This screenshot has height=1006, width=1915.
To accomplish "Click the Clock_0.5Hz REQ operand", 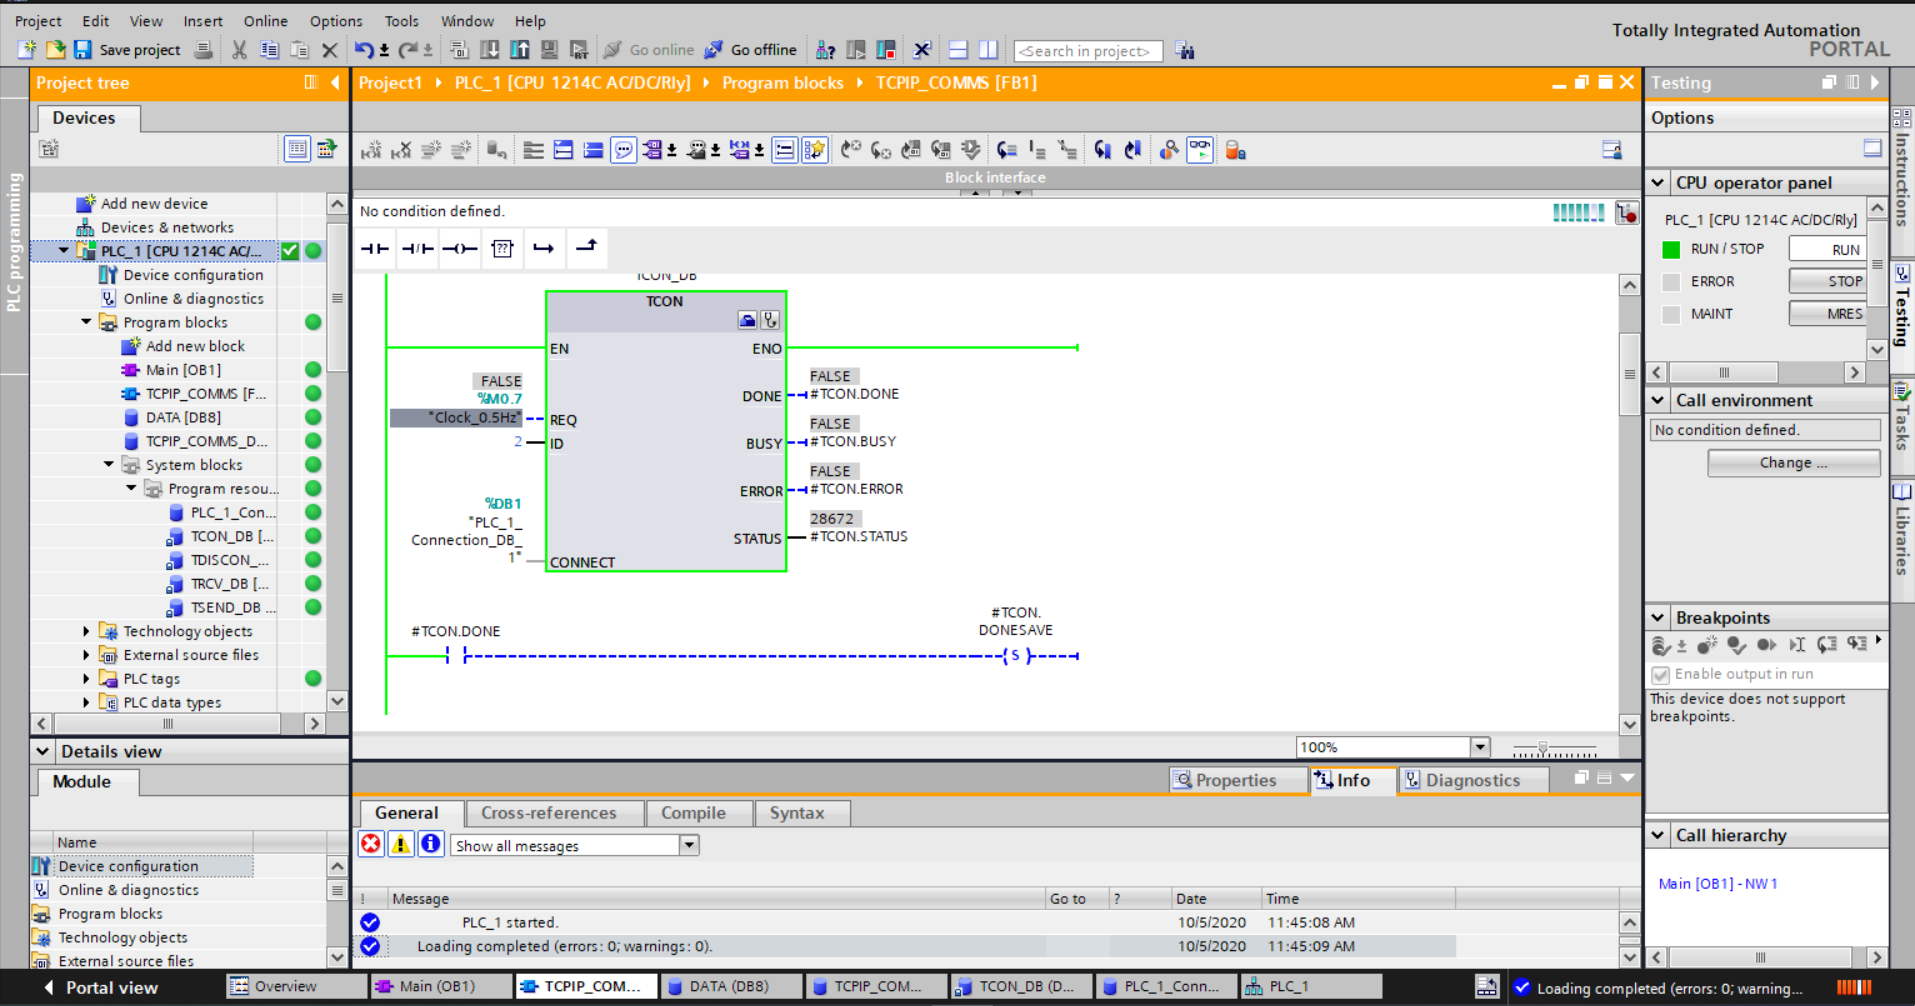I will [456, 418].
